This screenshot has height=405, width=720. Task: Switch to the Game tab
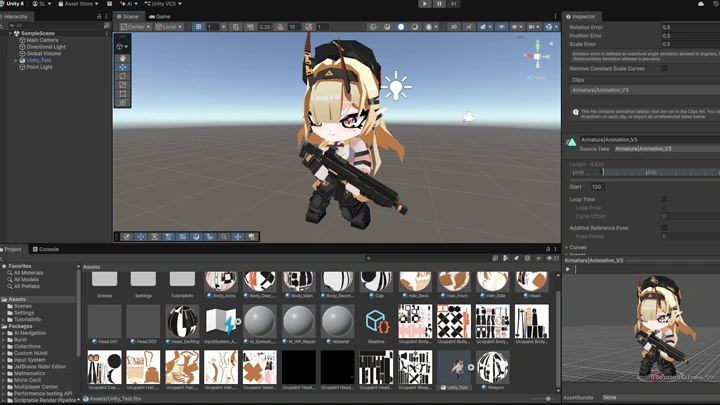pos(160,16)
